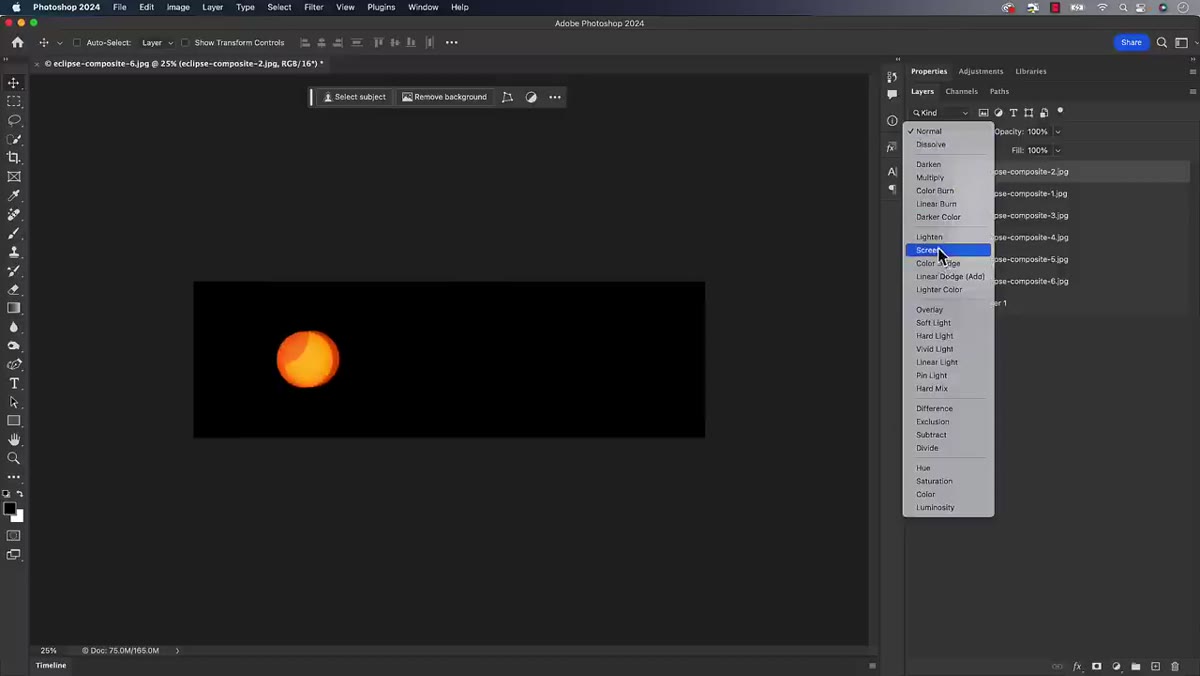Click the search icon near Share
The width and height of the screenshot is (1200, 676).
pyautogui.click(x=1162, y=43)
